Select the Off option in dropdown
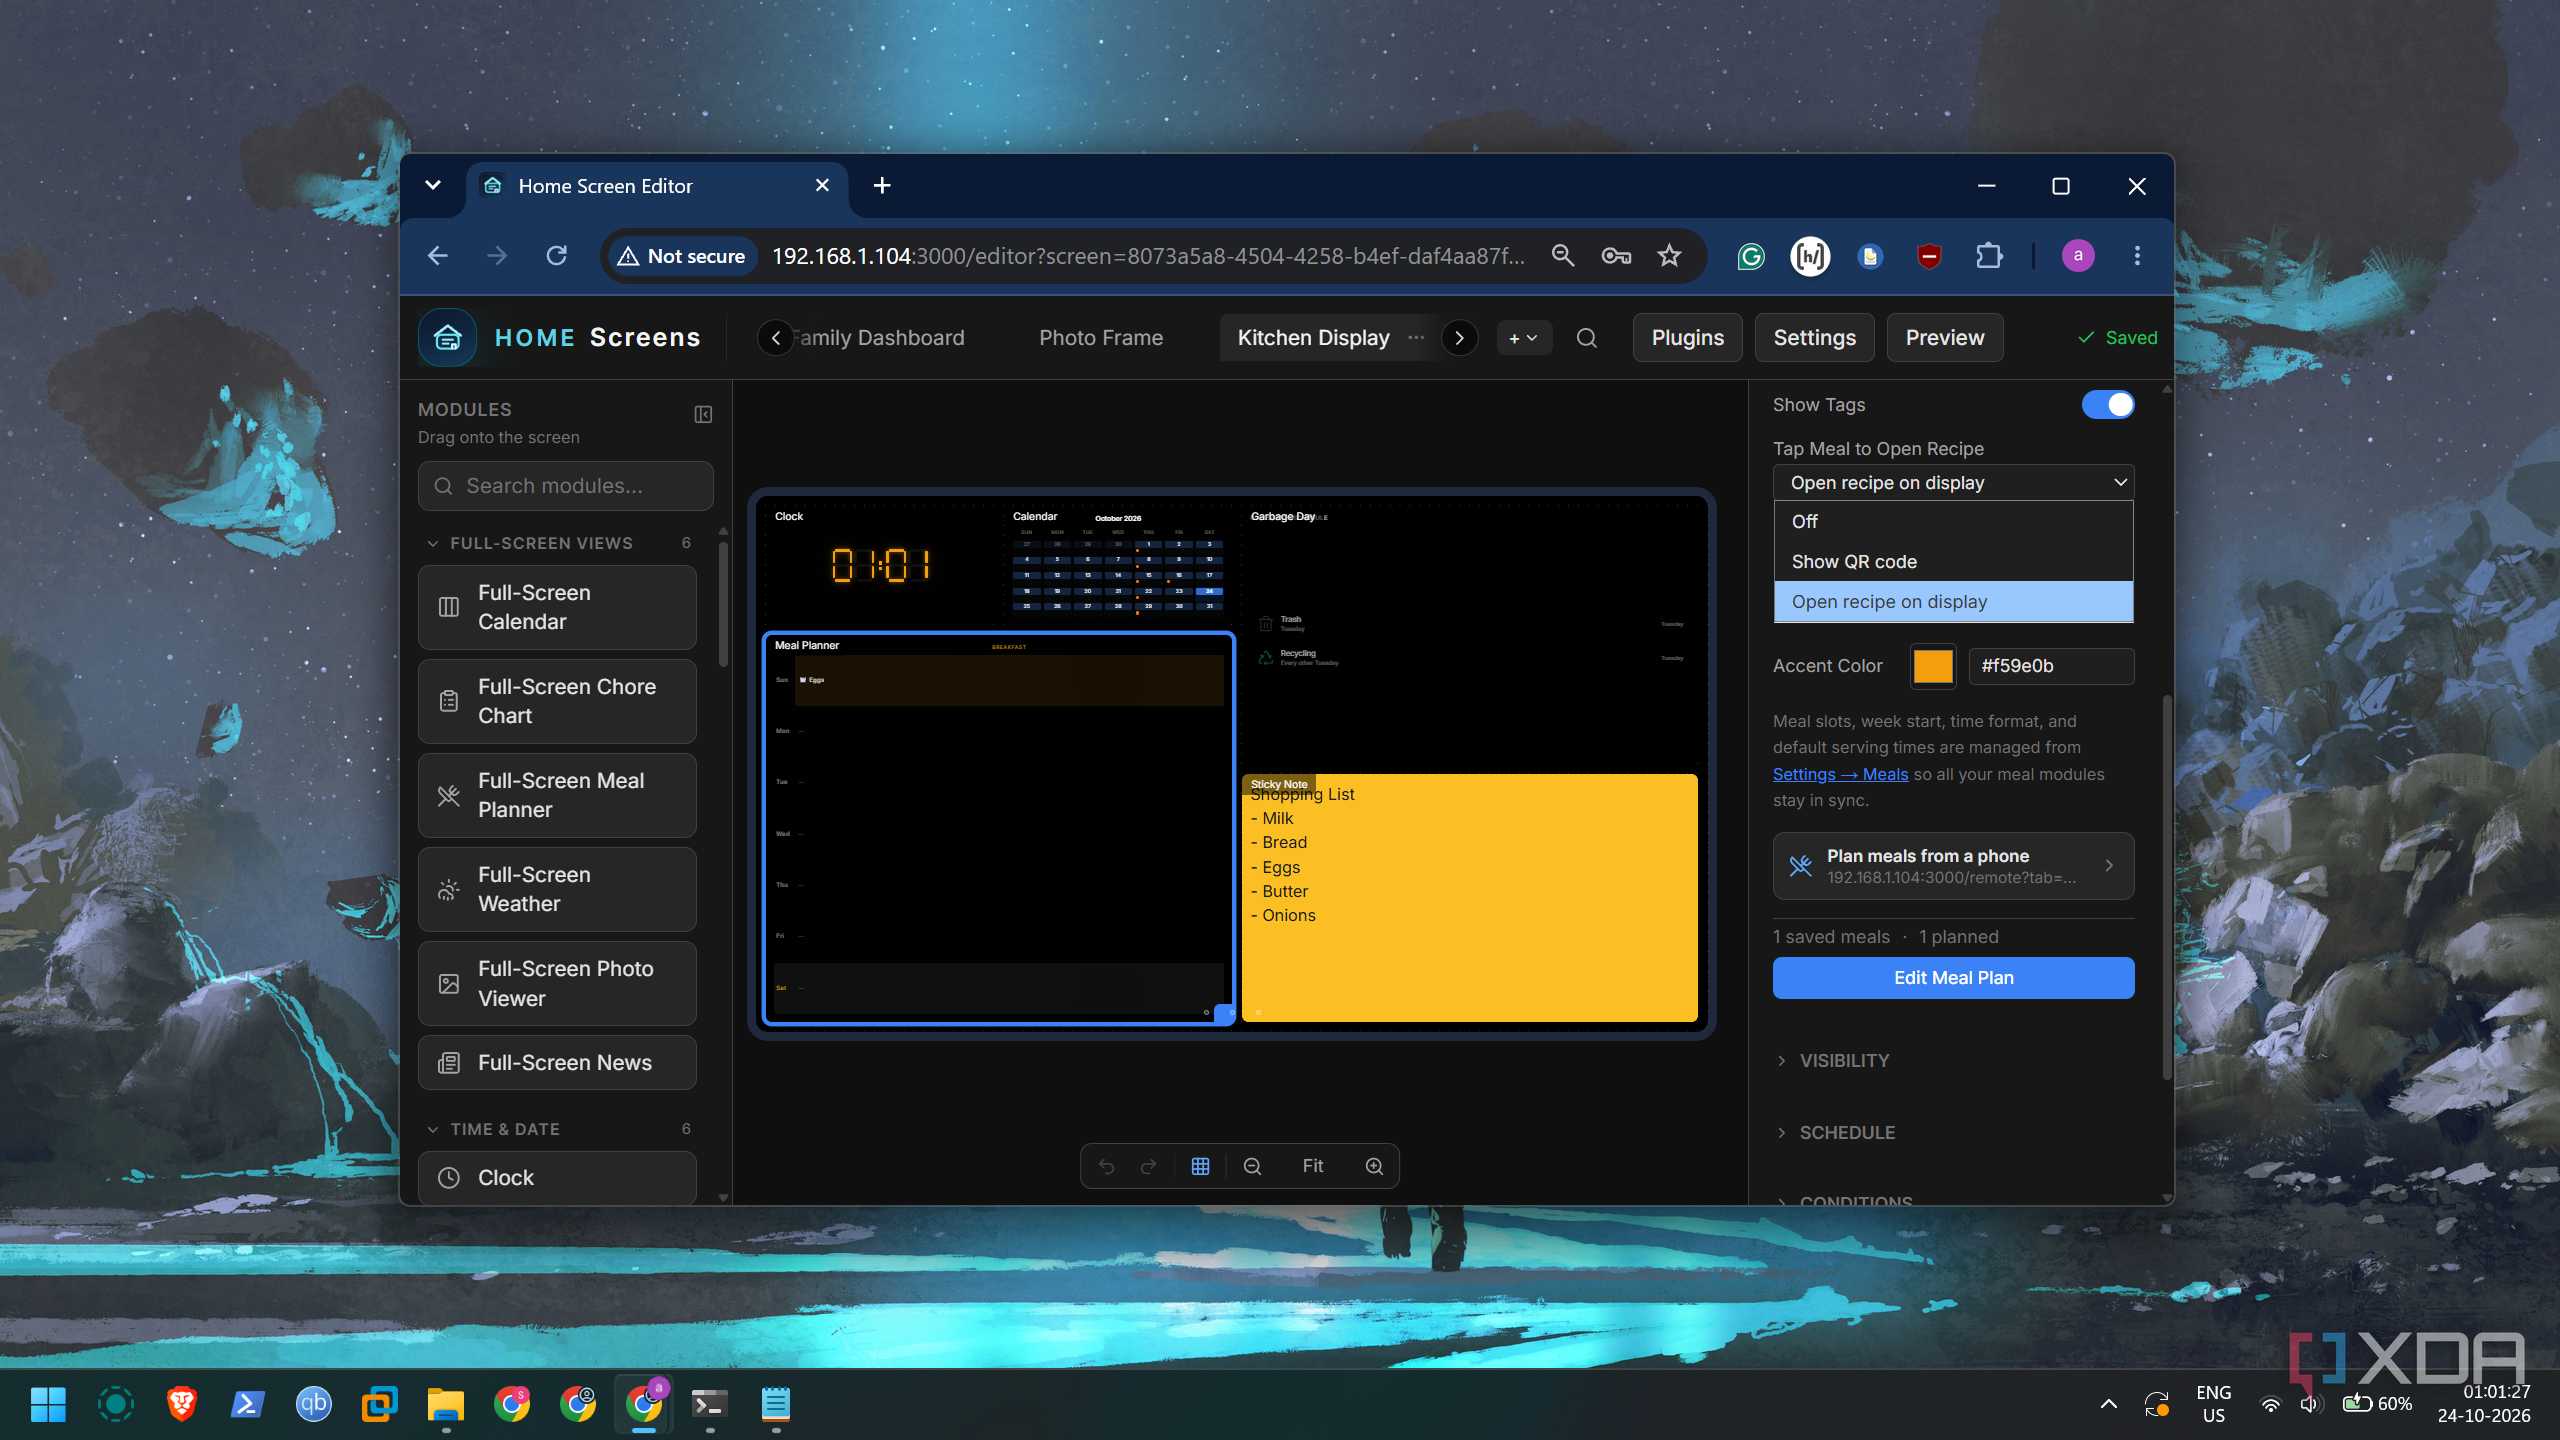This screenshot has width=2560, height=1440. coord(1953,522)
